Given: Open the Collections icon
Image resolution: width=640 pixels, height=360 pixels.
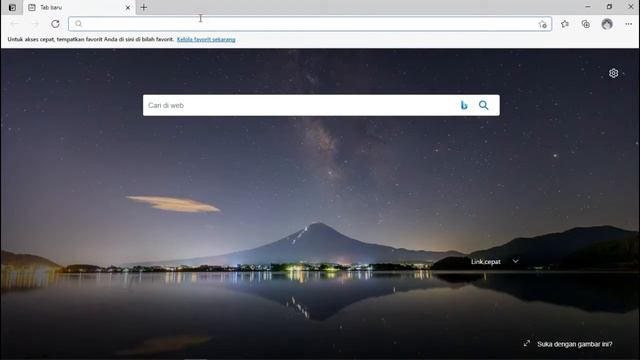Looking at the screenshot, I should (586, 24).
